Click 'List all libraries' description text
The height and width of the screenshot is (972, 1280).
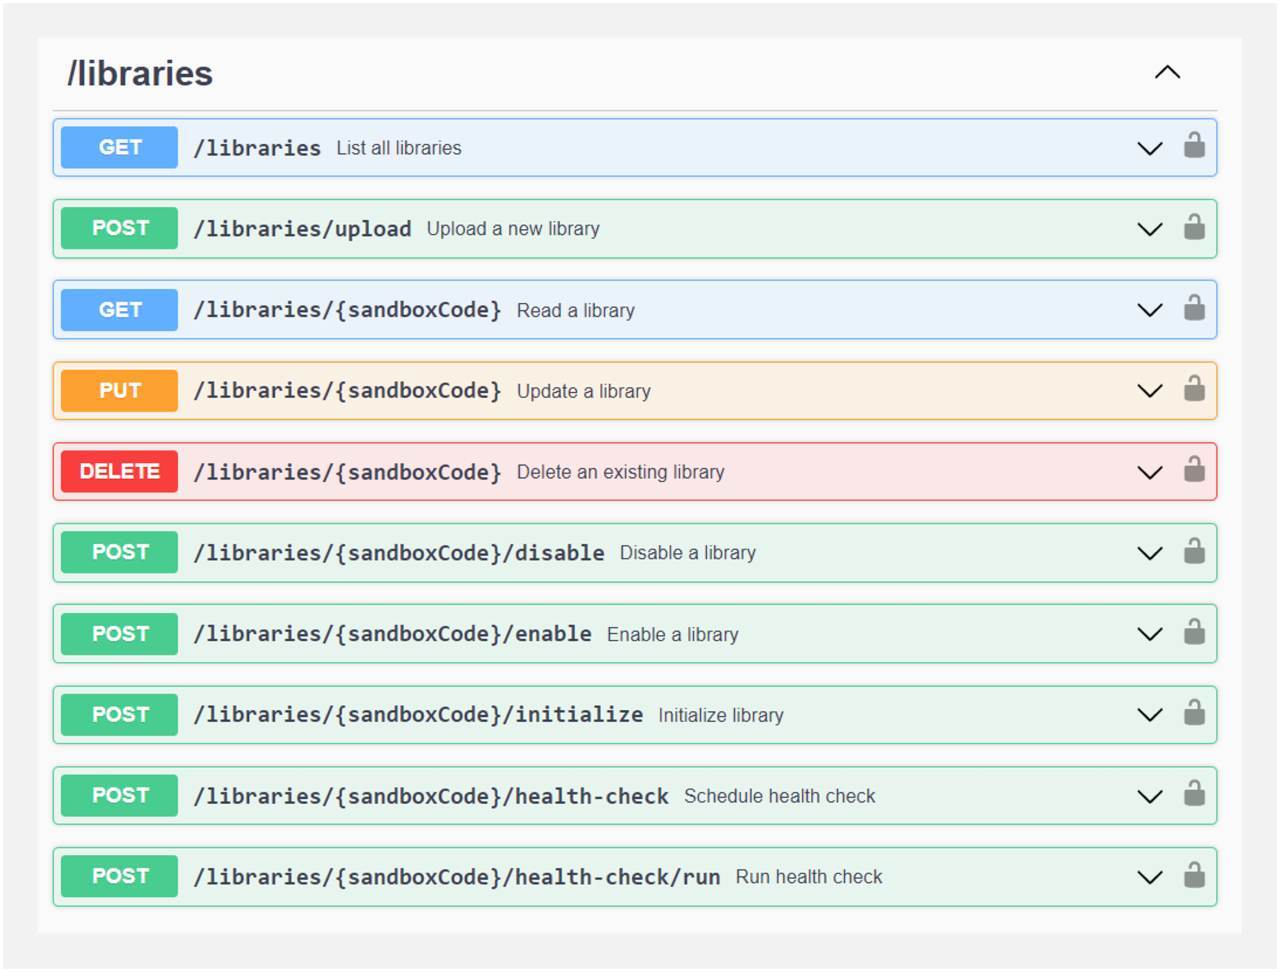point(399,148)
